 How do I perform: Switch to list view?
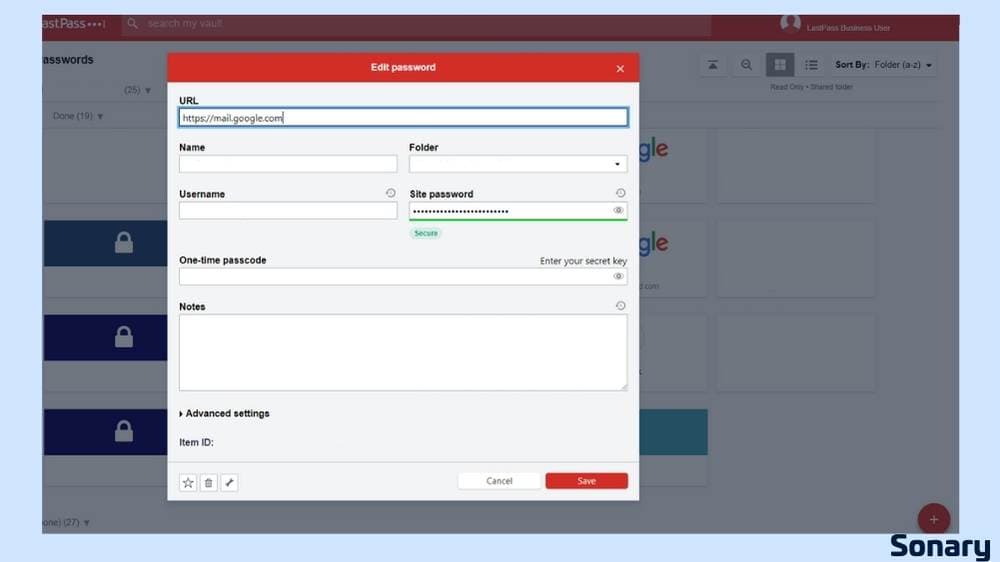[x=811, y=65]
